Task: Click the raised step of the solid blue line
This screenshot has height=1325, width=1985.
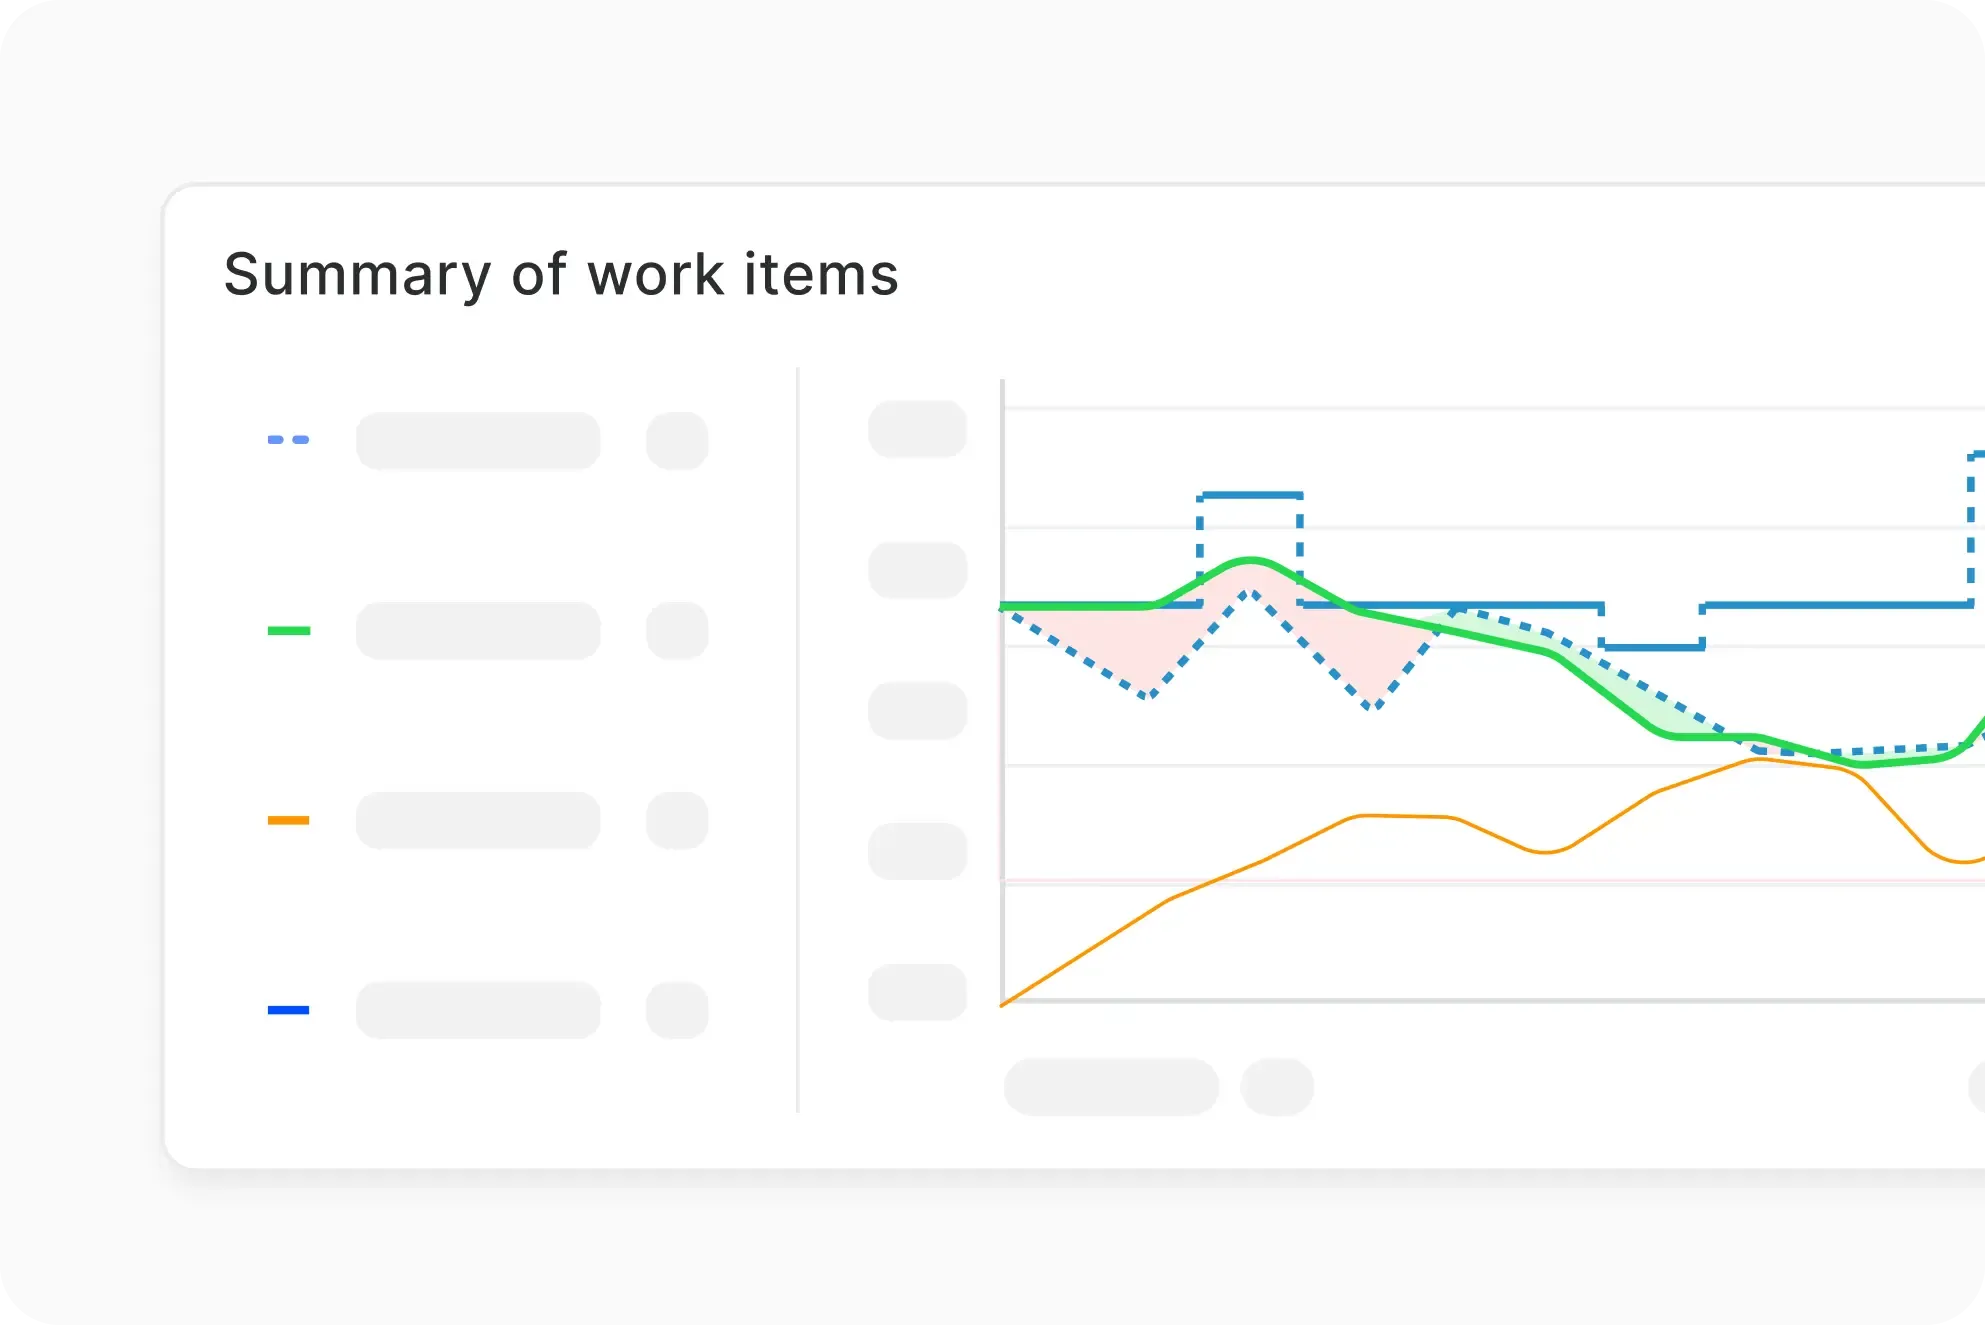Action: (1250, 494)
